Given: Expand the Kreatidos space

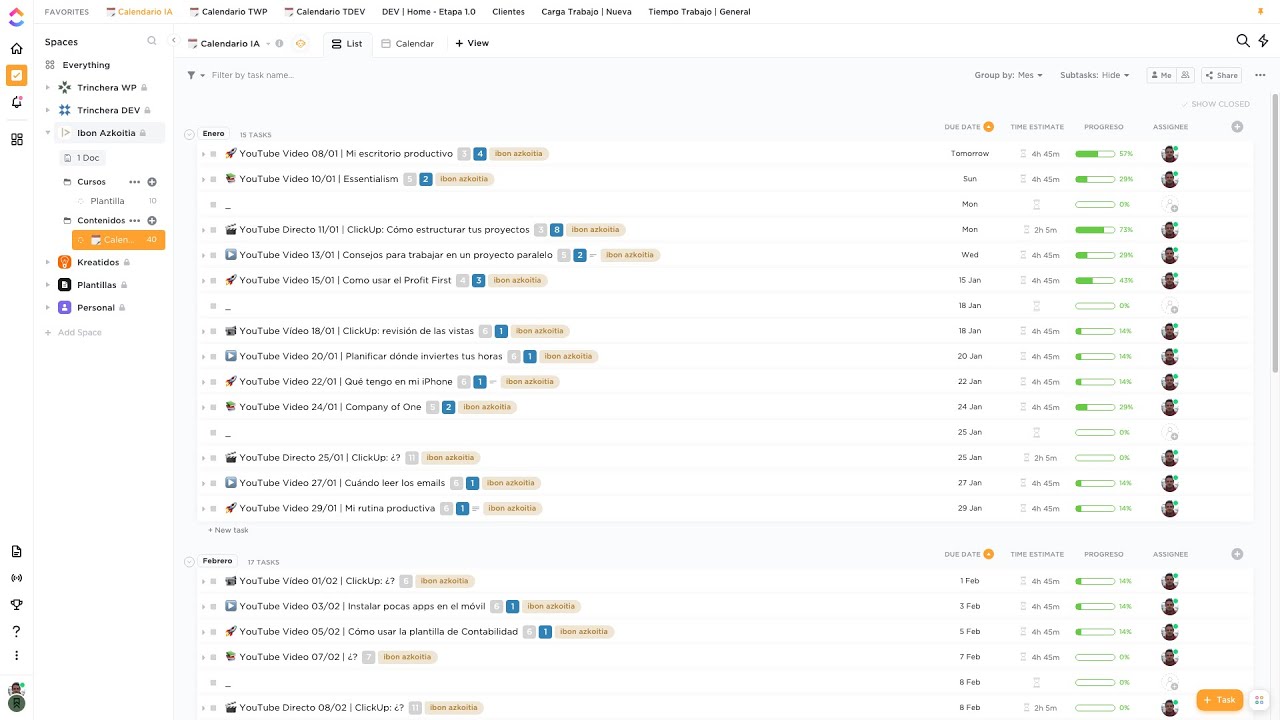Looking at the screenshot, I should point(47,262).
